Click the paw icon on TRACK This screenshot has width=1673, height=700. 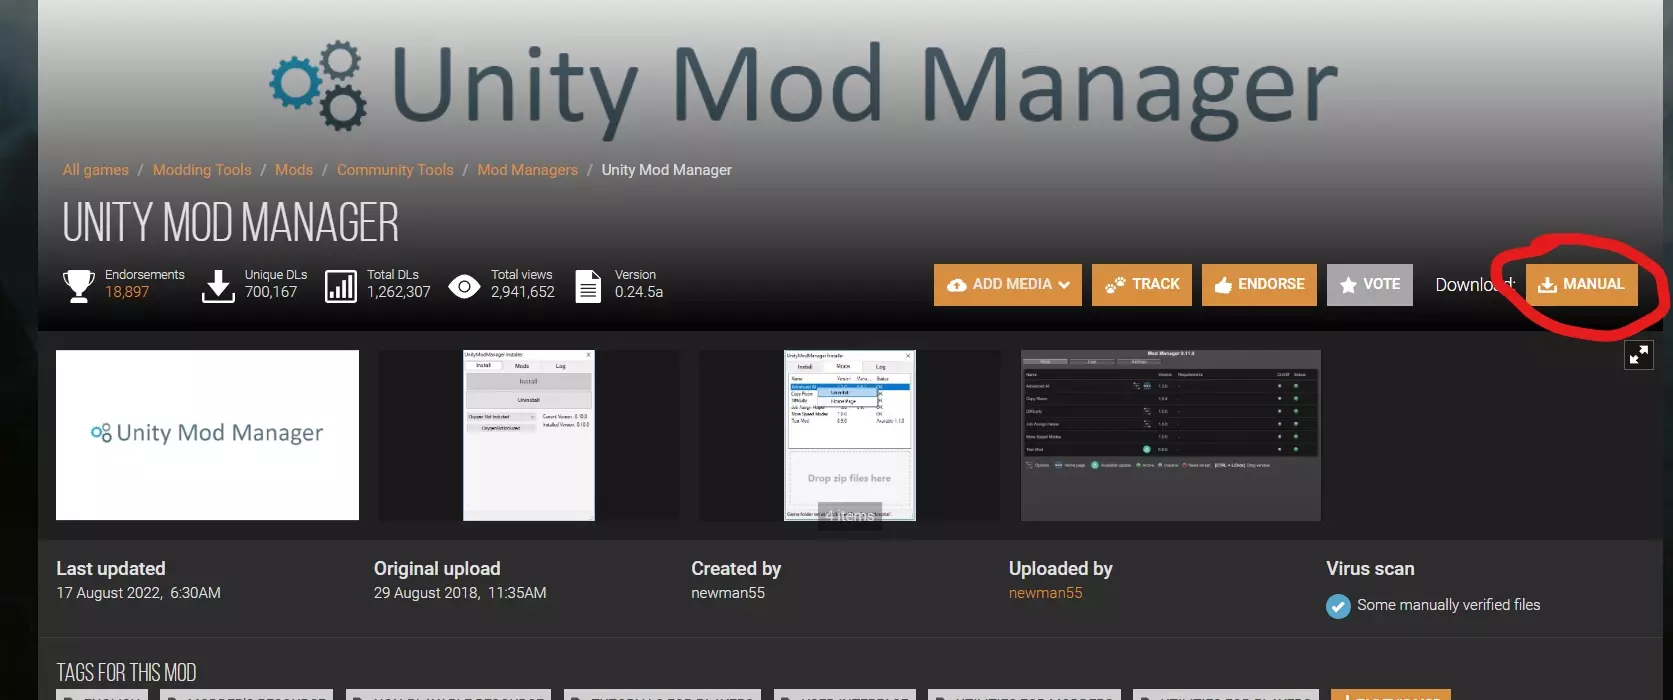click(1115, 285)
